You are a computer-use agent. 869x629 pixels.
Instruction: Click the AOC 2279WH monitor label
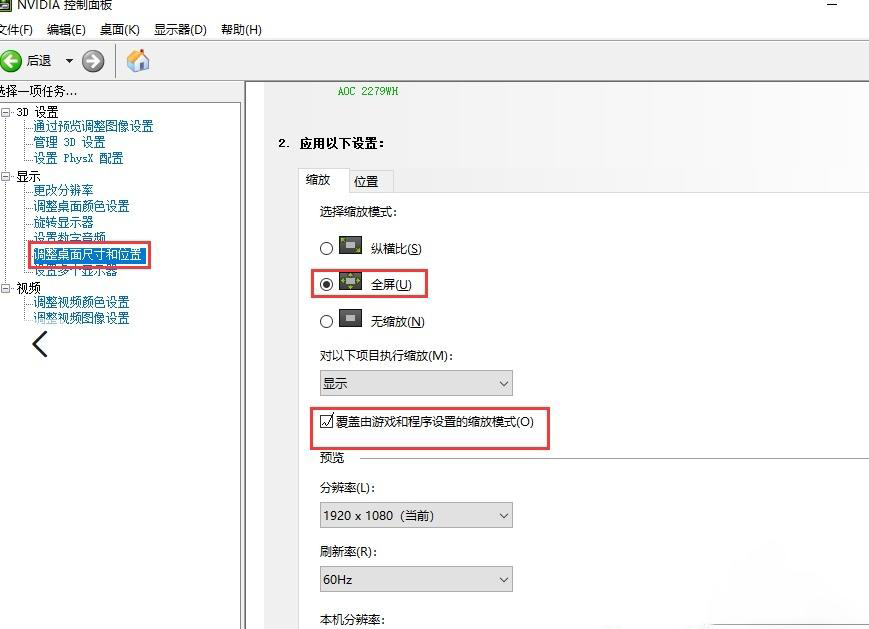click(368, 91)
